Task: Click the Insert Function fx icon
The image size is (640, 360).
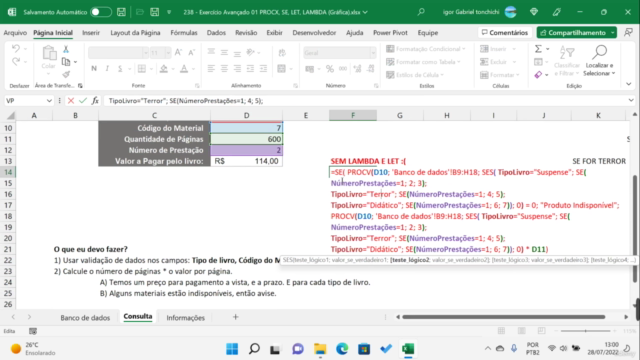Action: click(95, 100)
